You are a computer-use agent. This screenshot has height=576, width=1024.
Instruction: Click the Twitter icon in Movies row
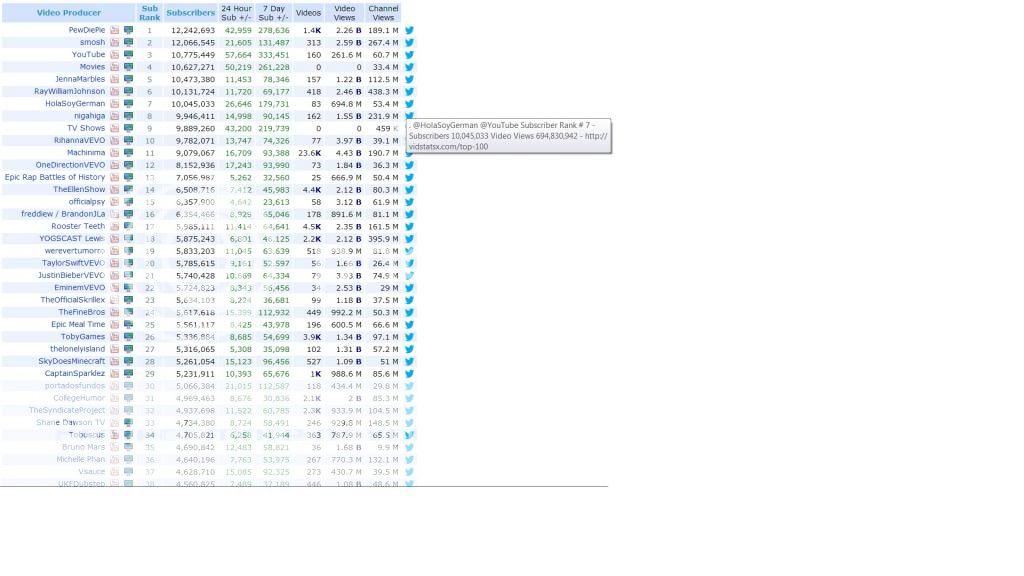click(x=409, y=67)
